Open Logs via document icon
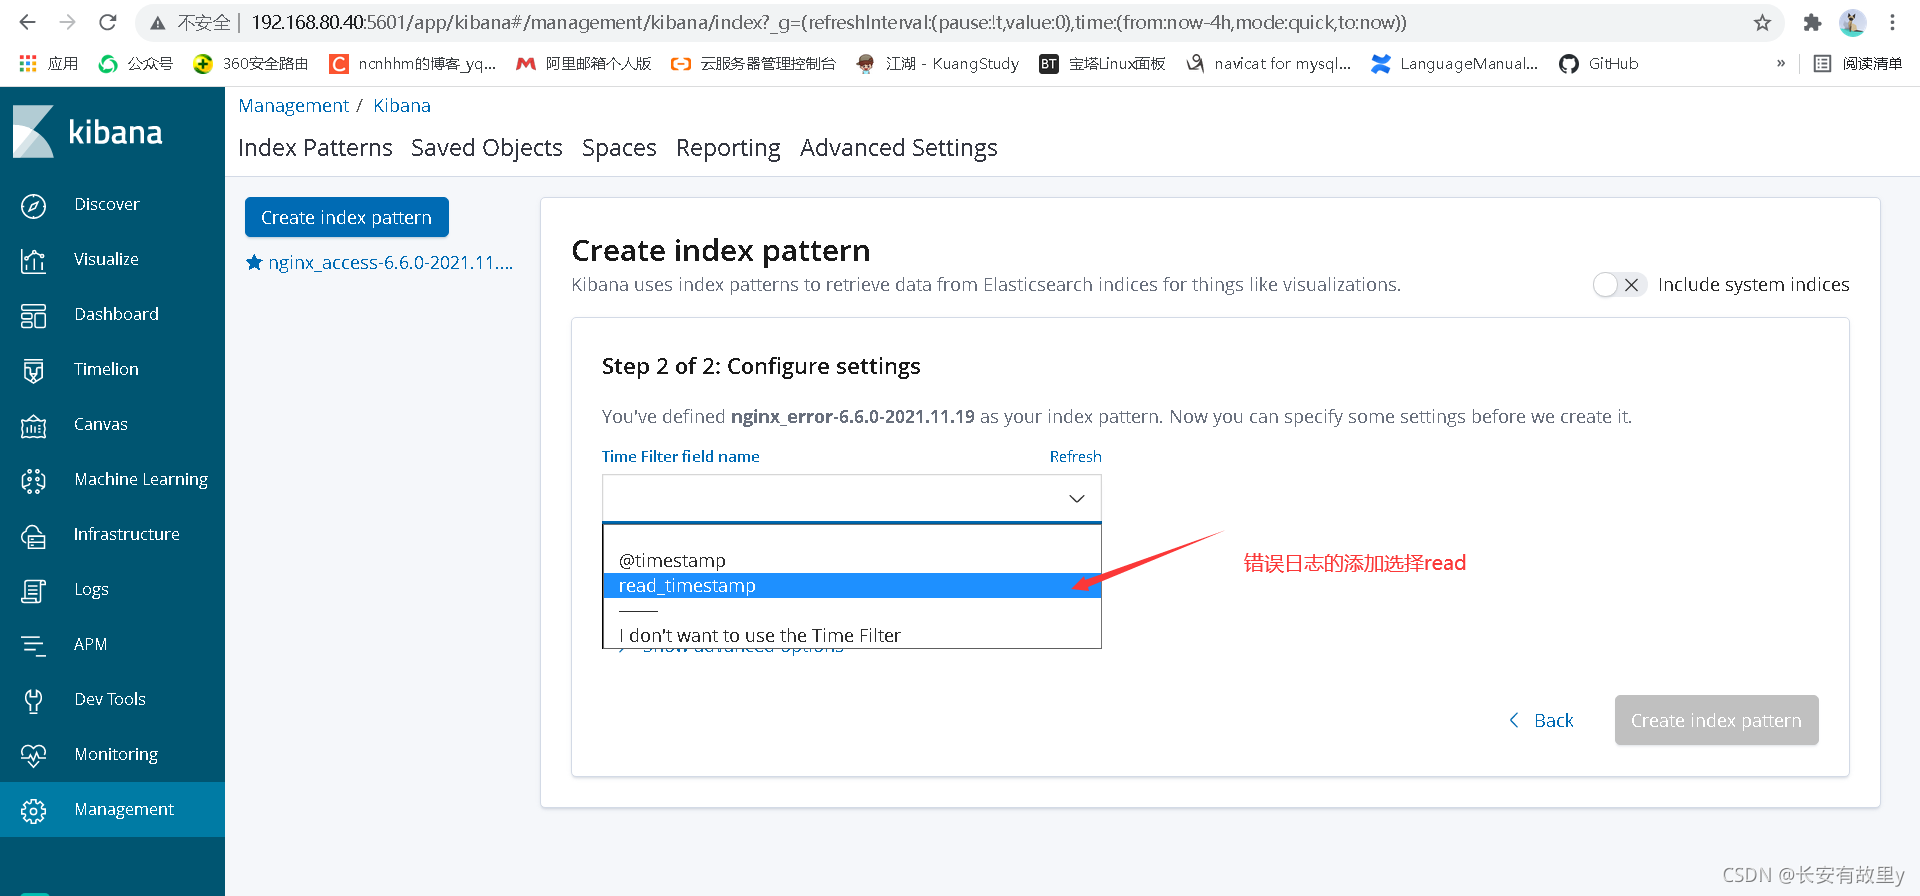The width and height of the screenshot is (1920, 896). tap(33, 590)
